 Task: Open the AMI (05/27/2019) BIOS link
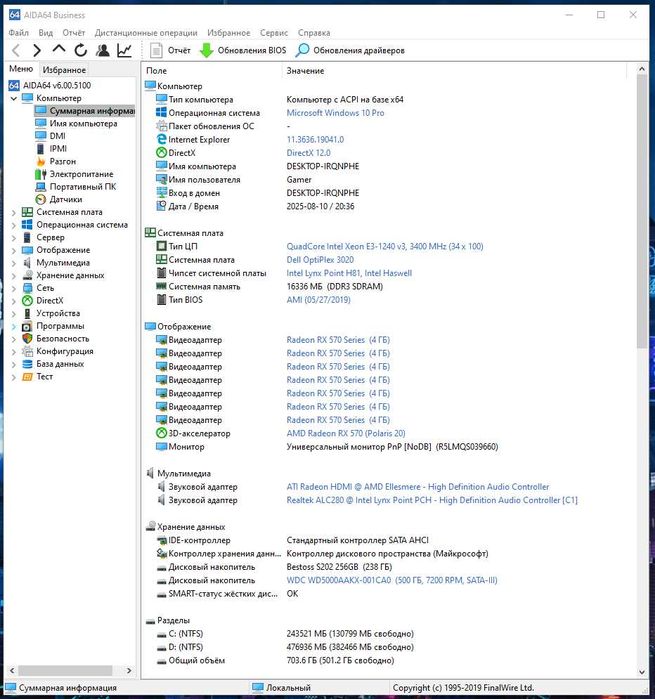(x=318, y=300)
